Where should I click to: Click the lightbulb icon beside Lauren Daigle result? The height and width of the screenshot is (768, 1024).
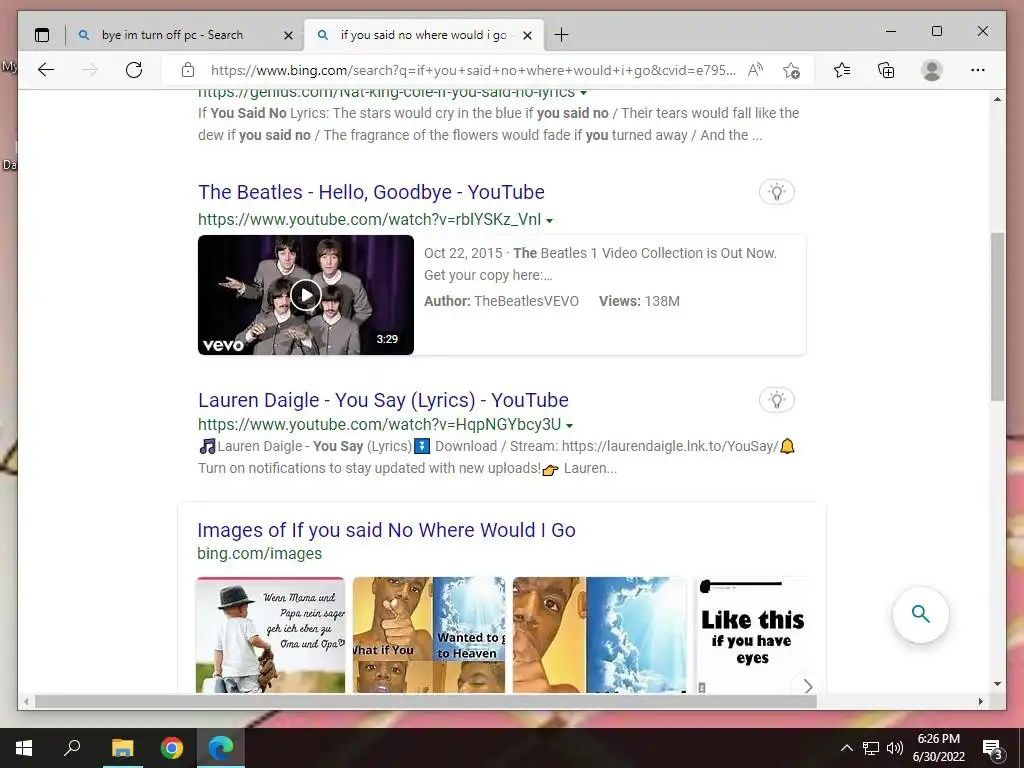pos(776,400)
